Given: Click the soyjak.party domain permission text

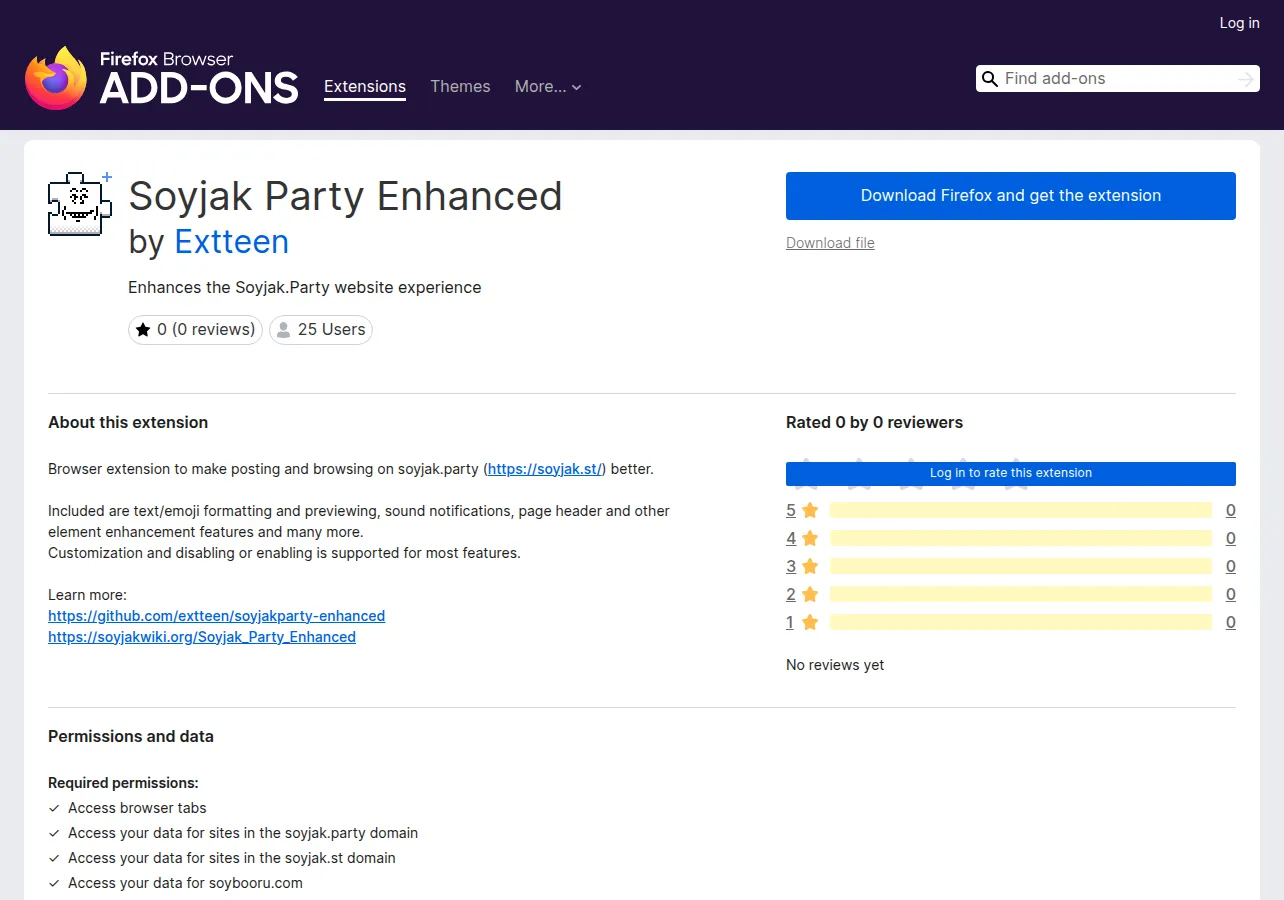Looking at the screenshot, I should click(x=243, y=833).
